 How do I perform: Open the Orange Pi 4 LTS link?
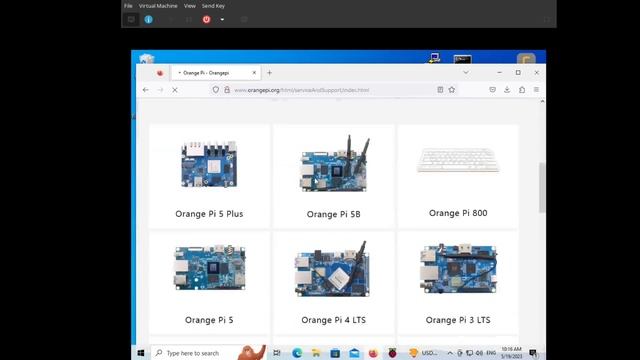pos(333,320)
